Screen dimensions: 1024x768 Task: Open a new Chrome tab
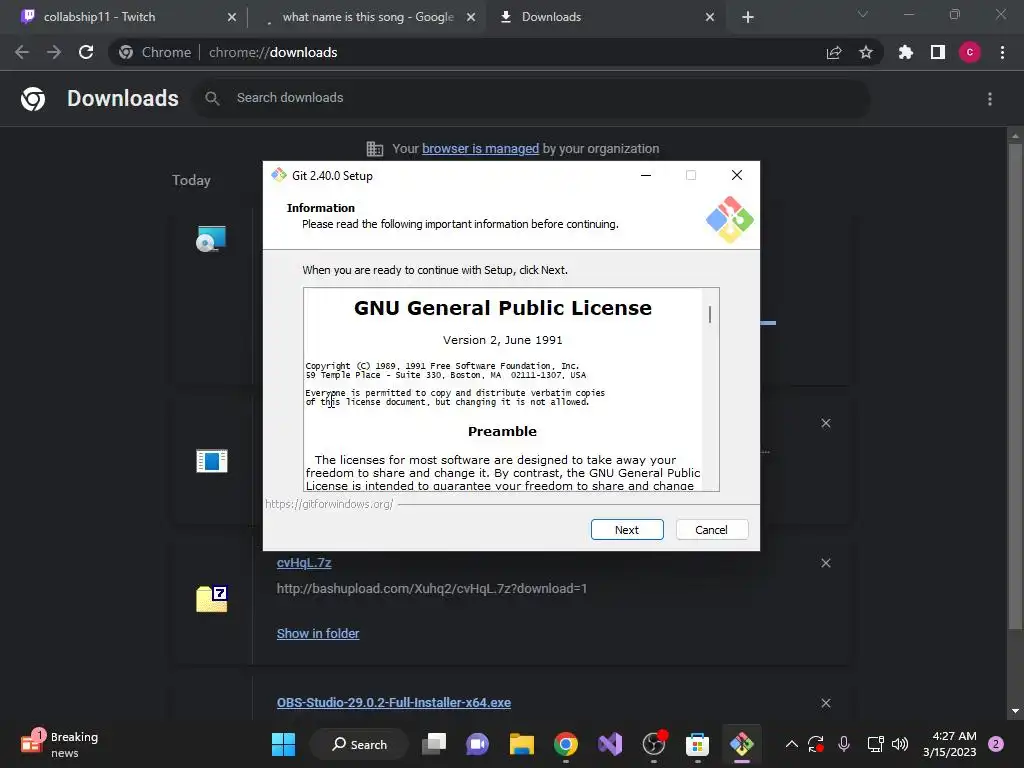[x=748, y=17]
